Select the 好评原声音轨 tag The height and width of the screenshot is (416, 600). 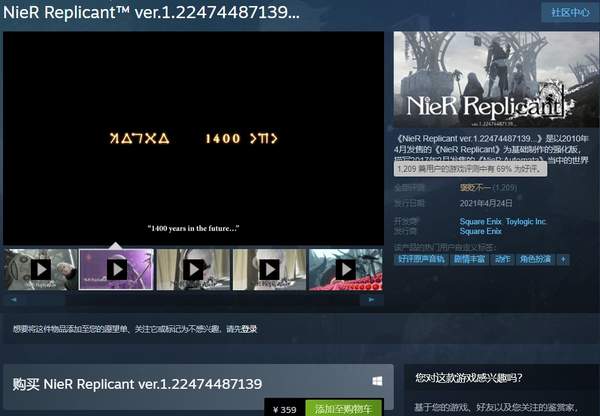[422, 259]
